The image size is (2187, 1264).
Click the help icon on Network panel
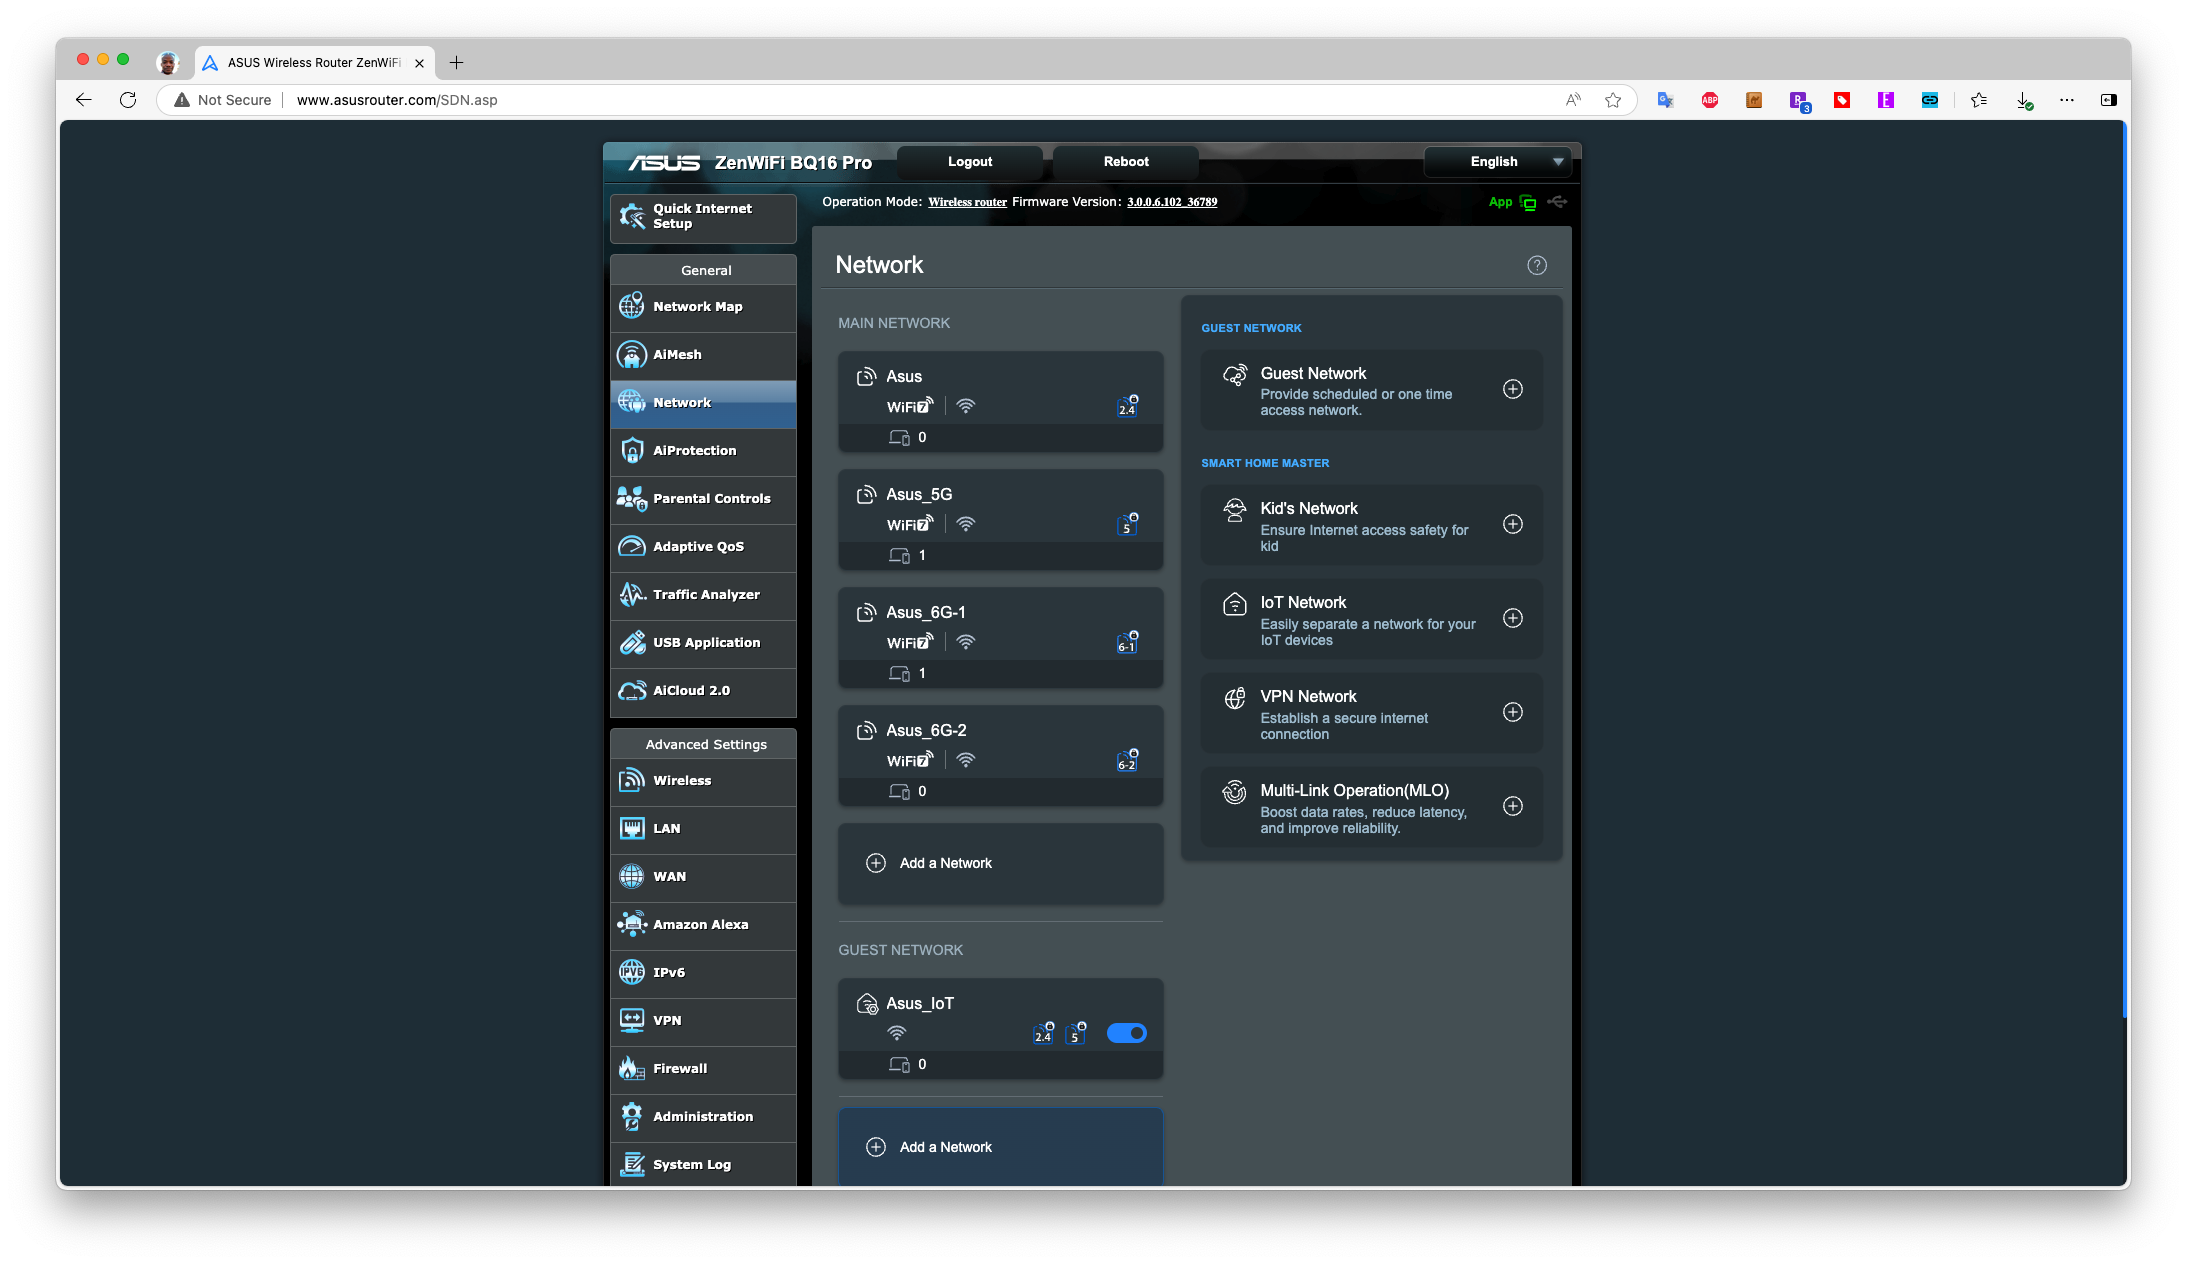pos(1537,265)
